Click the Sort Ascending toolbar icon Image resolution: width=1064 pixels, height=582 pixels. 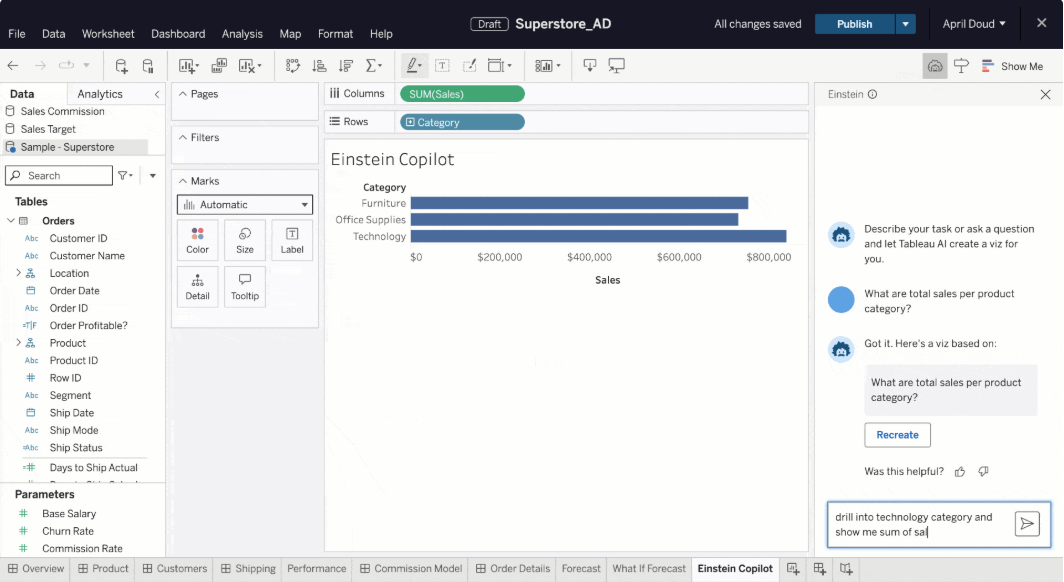pyautogui.click(x=320, y=64)
